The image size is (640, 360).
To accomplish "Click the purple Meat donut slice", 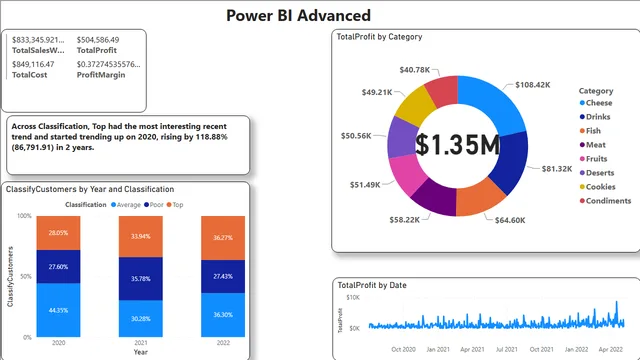I will [437, 197].
